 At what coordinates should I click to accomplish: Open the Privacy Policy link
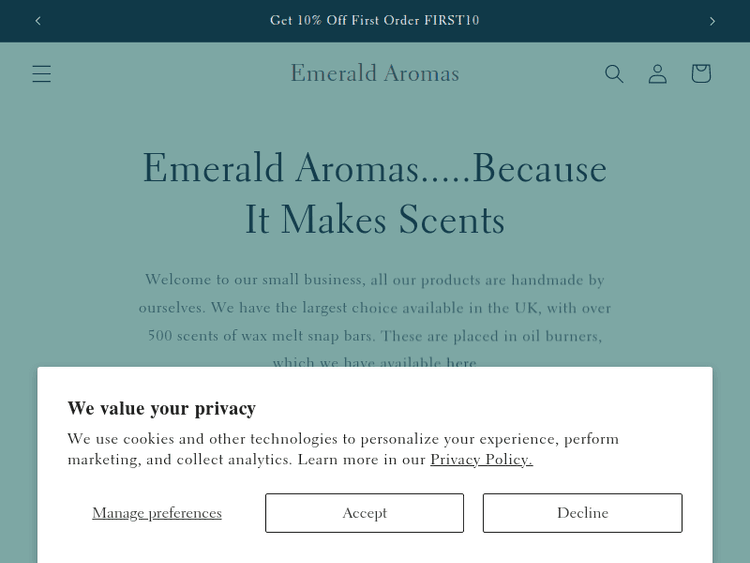(481, 460)
